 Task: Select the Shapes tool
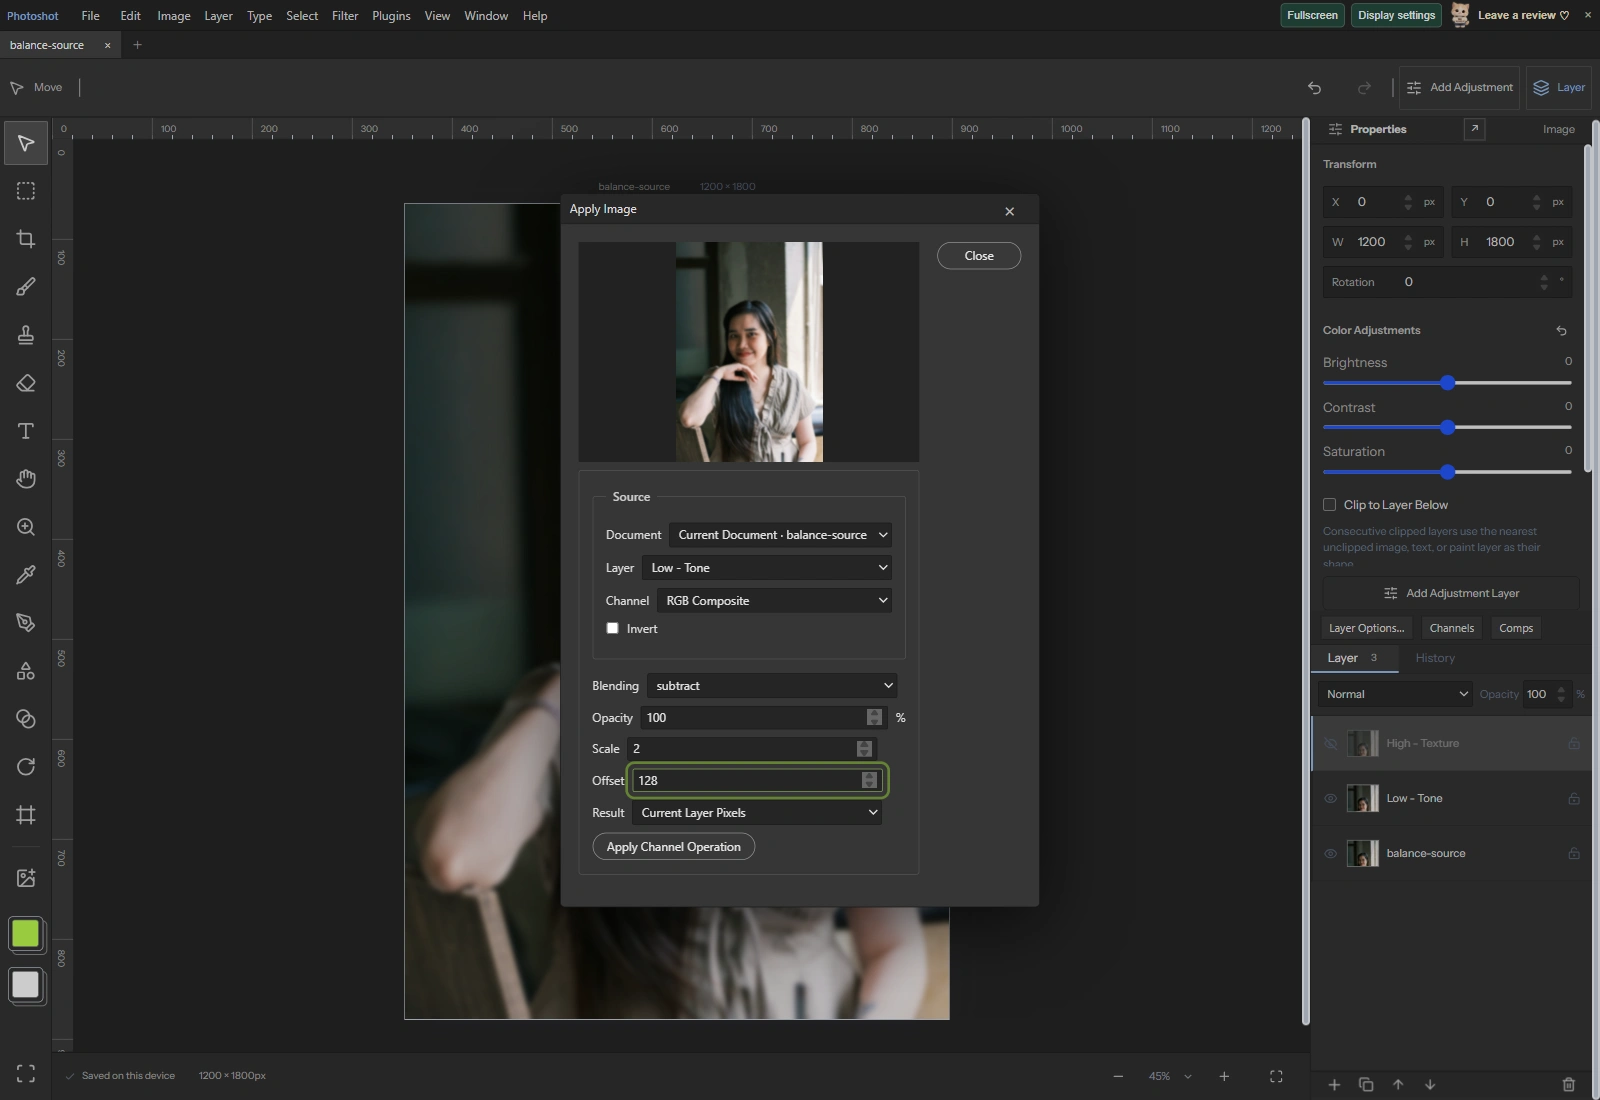click(26, 671)
